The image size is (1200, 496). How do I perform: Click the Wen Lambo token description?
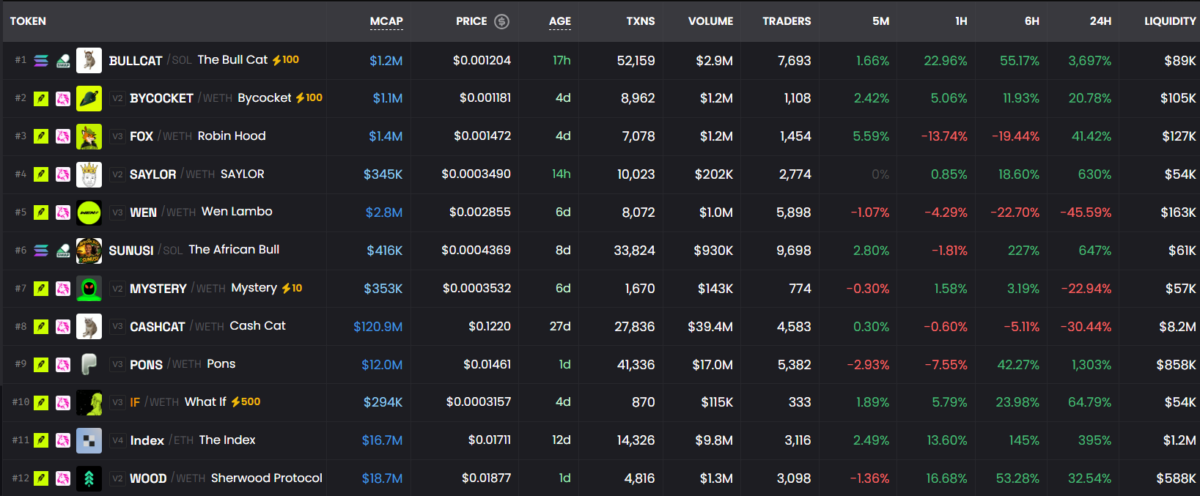[237, 212]
